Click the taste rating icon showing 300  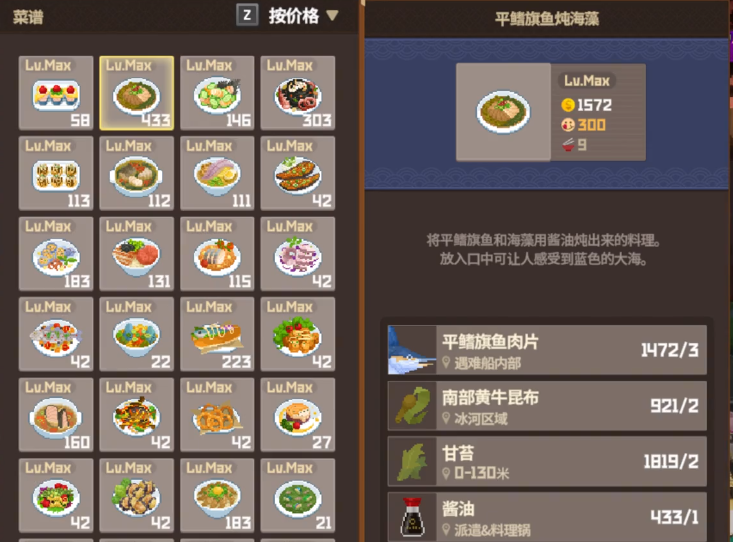pyautogui.click(x=568, y=125)
